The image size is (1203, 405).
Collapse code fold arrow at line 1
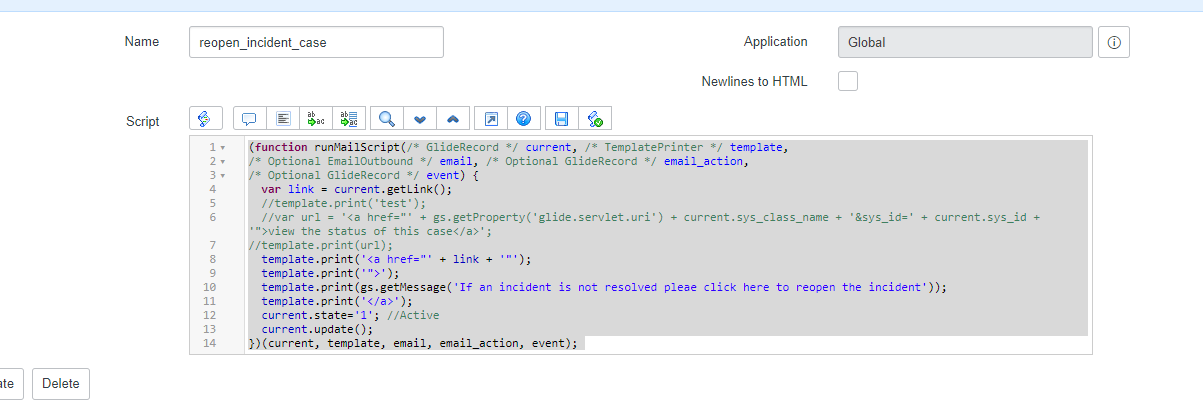[x=222, y=147]
